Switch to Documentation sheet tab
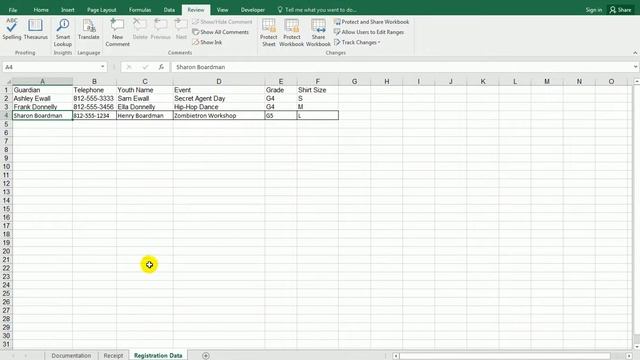The height and width of the screenshot is (360, 640). [71, 356]
